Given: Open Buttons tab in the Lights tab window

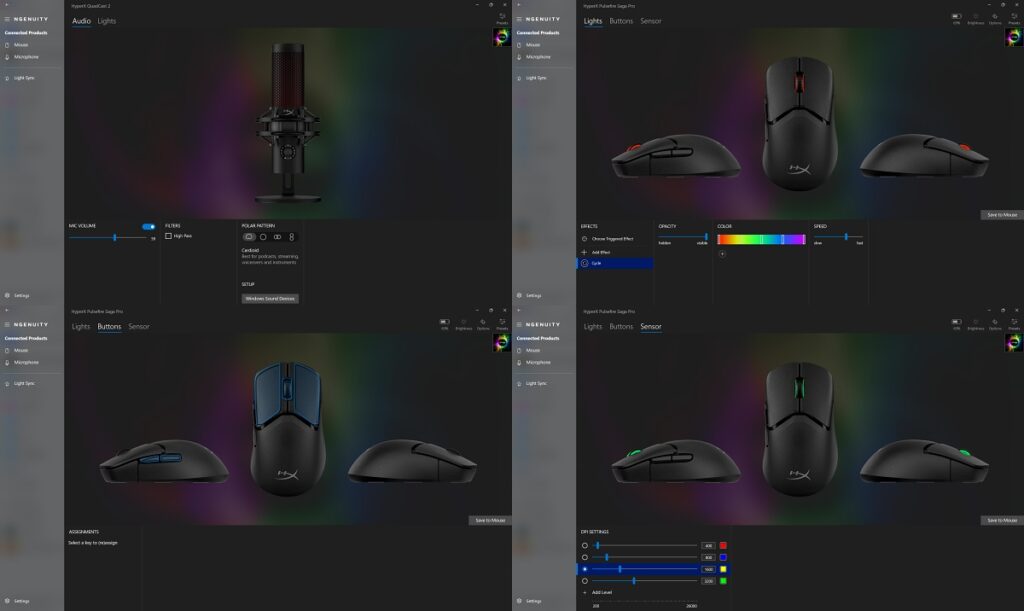Looking at the screenshot, I should pos(621,21).
